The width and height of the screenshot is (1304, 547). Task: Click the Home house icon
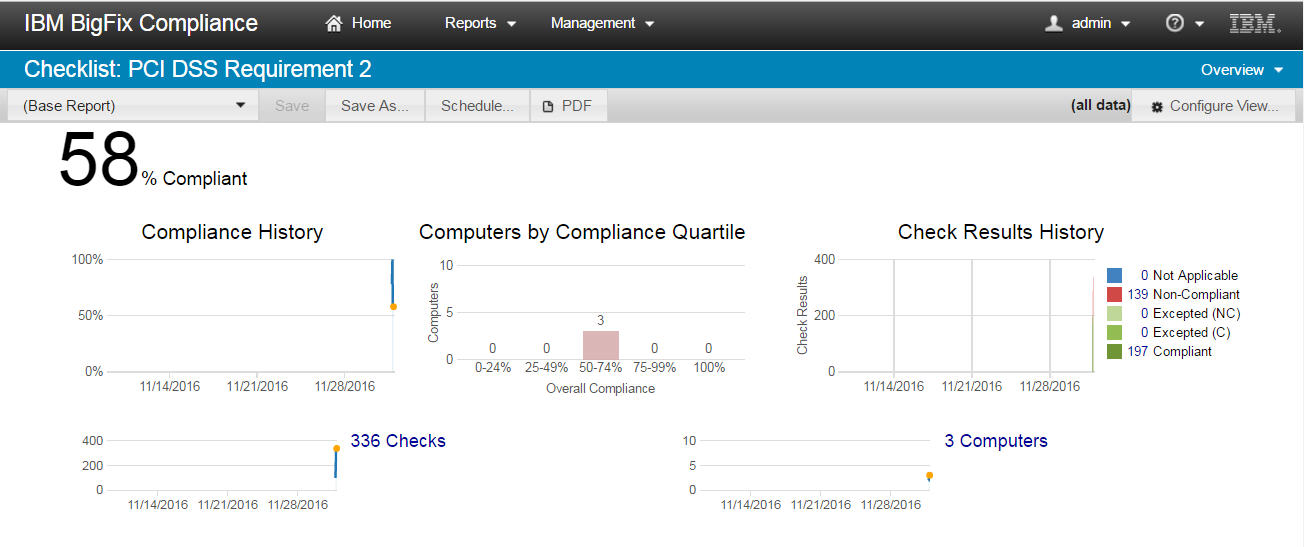335,23
